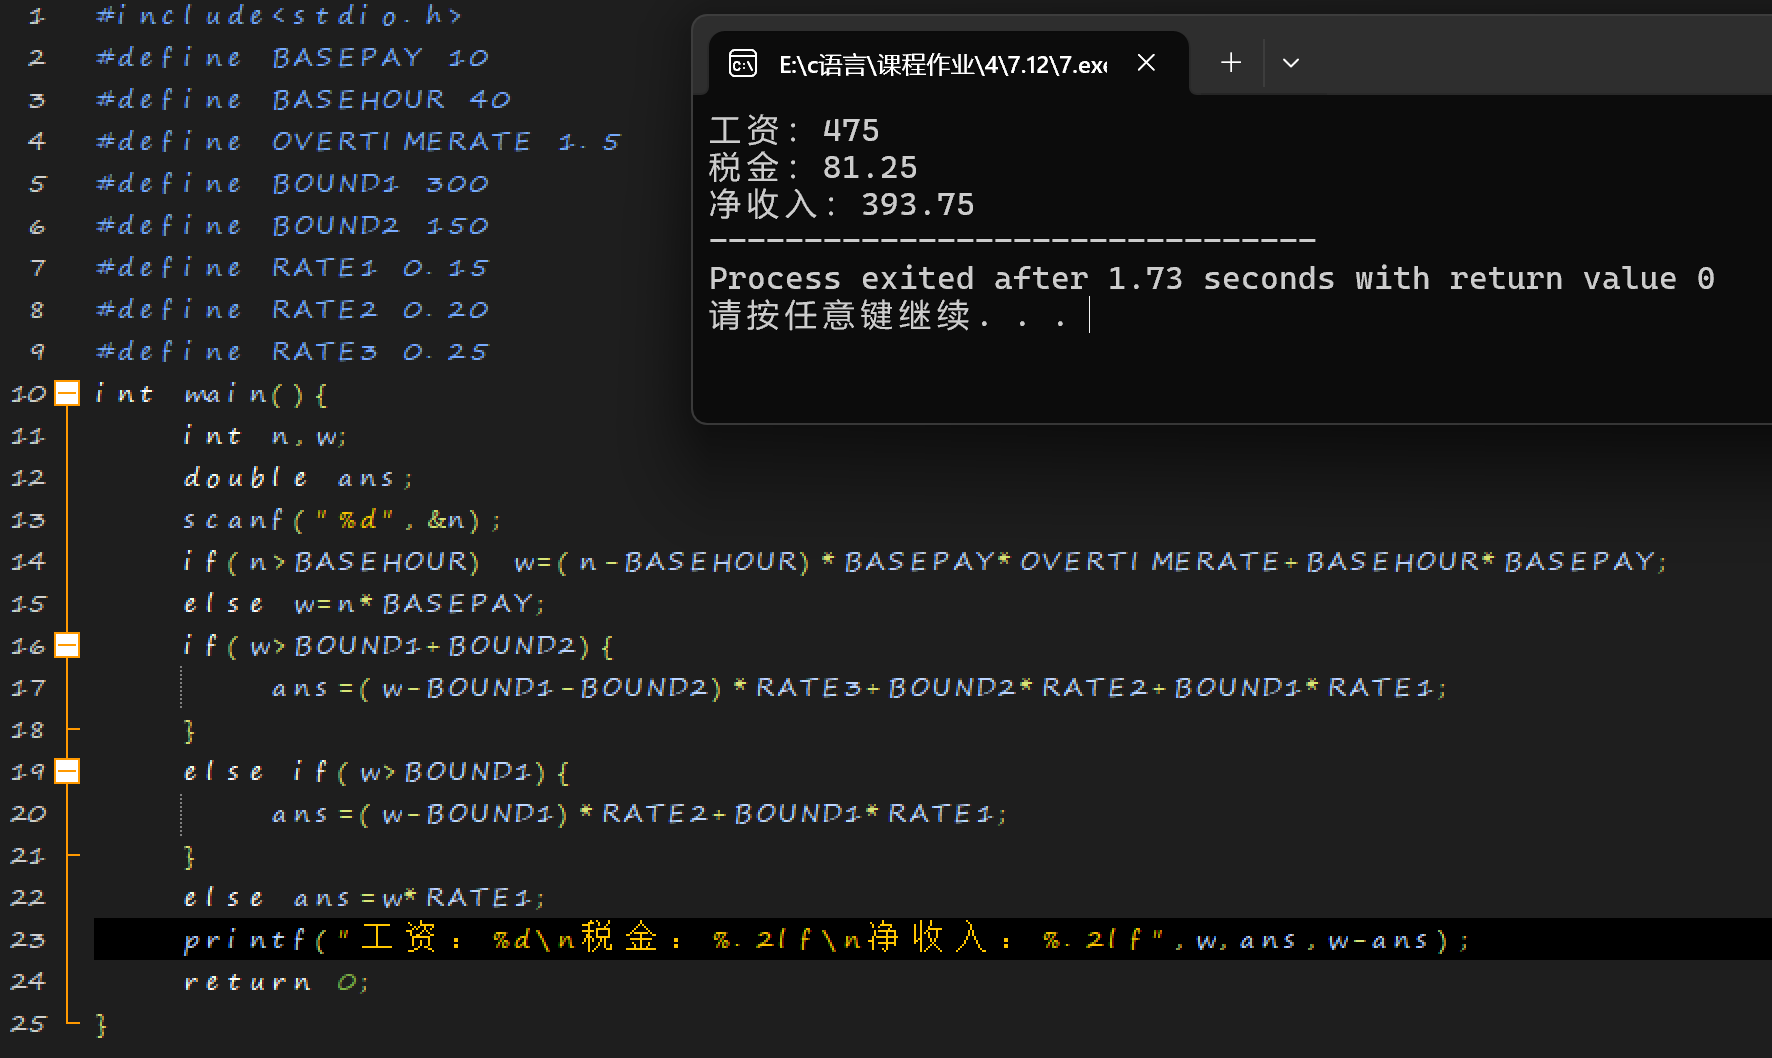The width and height of the screenshot is (1772, 1058).
Task: Open the terminal profiles dropdown
Action: (1291, 63)
